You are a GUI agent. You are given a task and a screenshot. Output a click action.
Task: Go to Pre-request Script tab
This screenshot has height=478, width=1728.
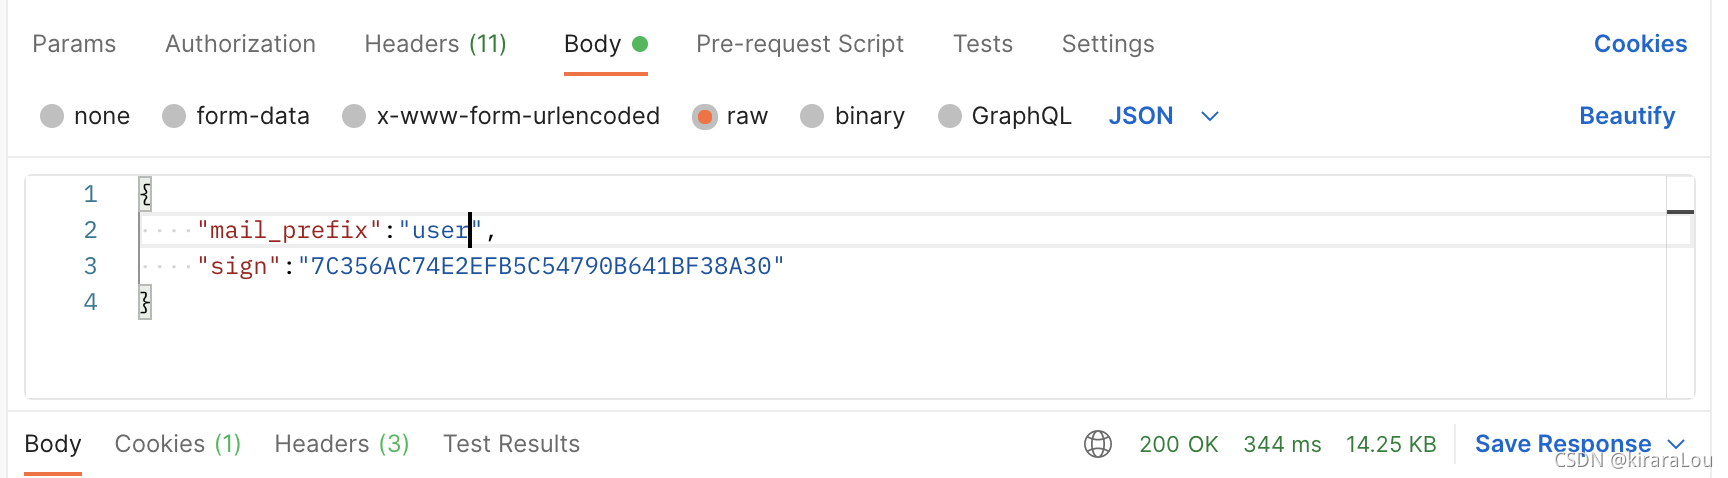(x=799, y=44)
